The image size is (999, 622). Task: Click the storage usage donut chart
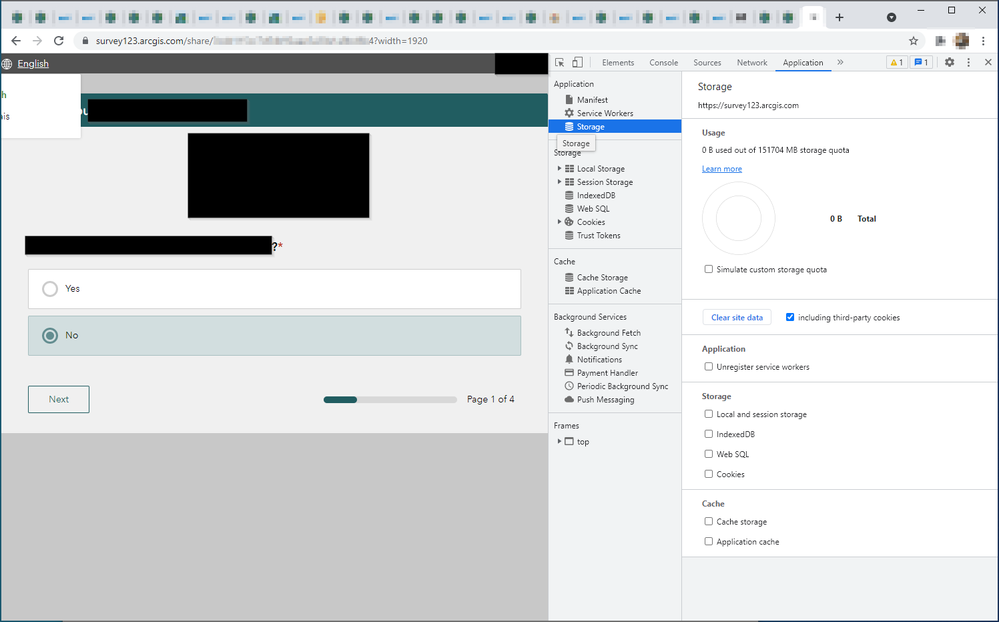click(x=738, y=219)
